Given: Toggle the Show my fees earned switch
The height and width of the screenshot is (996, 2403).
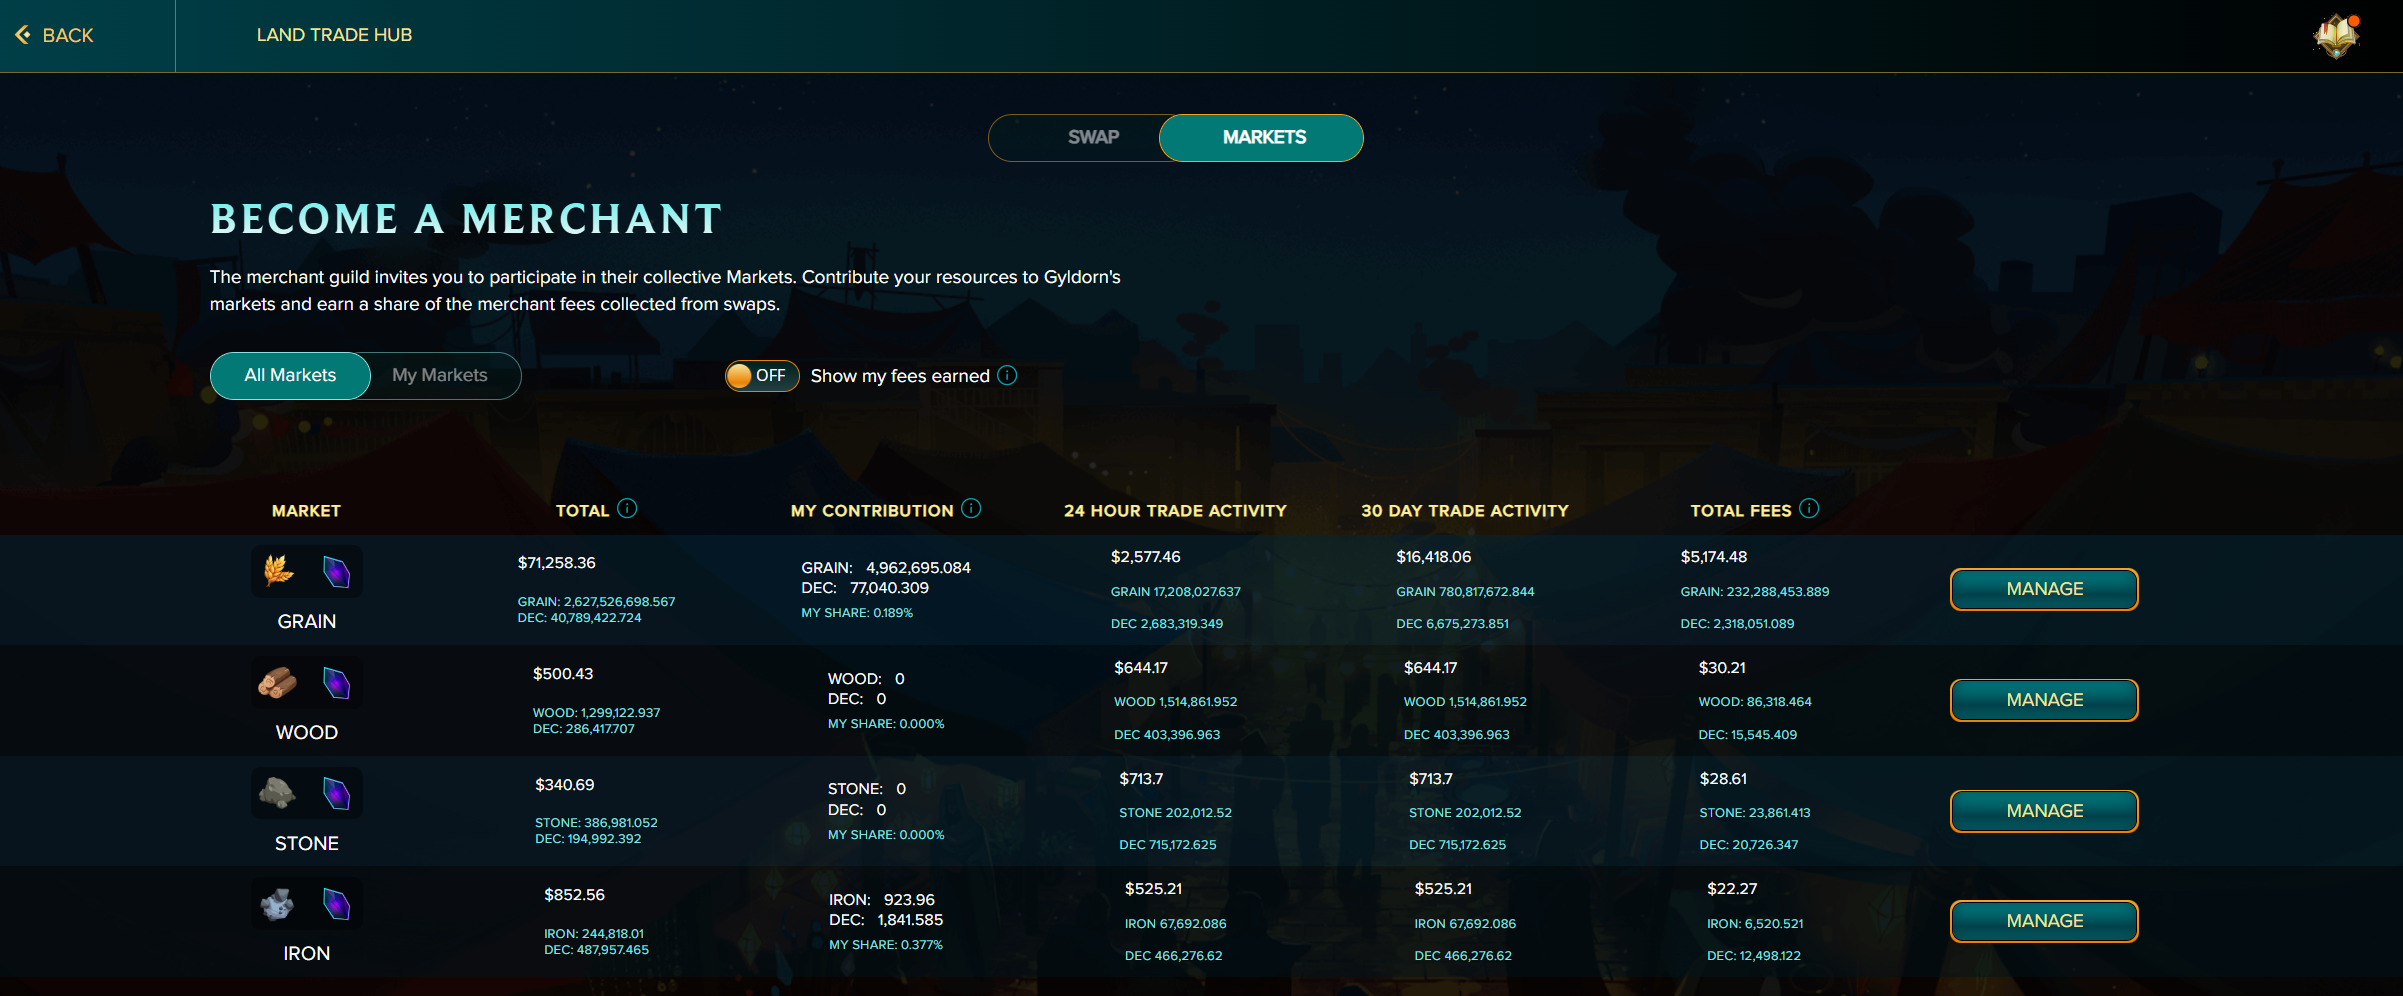Looking at the screenshot, I should 762,375.
